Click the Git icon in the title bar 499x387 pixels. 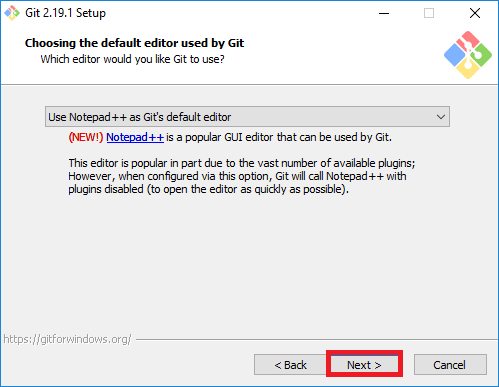pos(12,13)
